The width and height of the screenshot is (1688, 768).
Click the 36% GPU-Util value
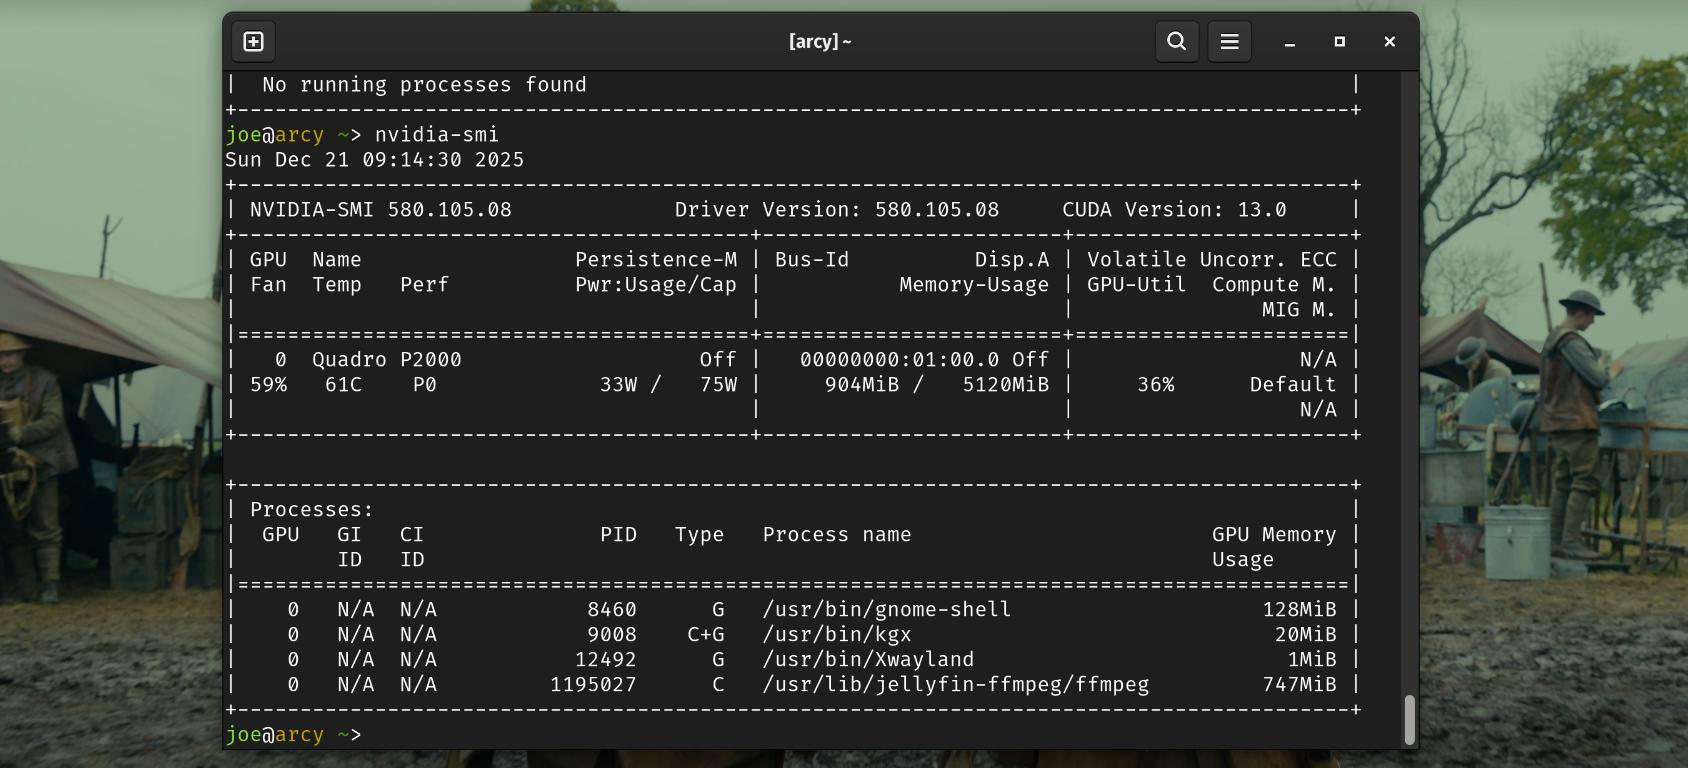tap(1155, 385)
